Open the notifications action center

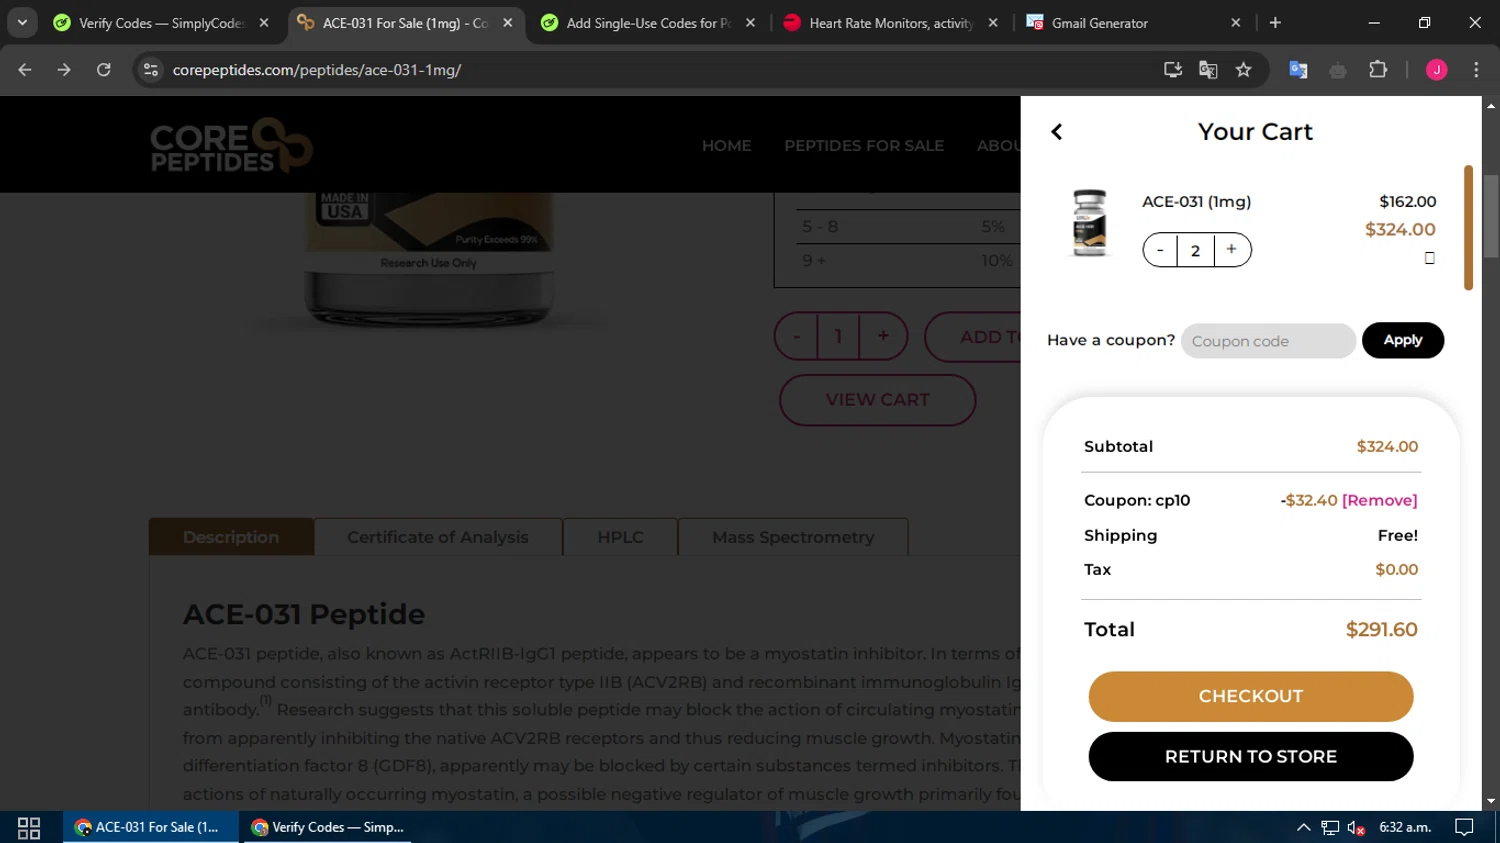click(x=1464, y=827)
